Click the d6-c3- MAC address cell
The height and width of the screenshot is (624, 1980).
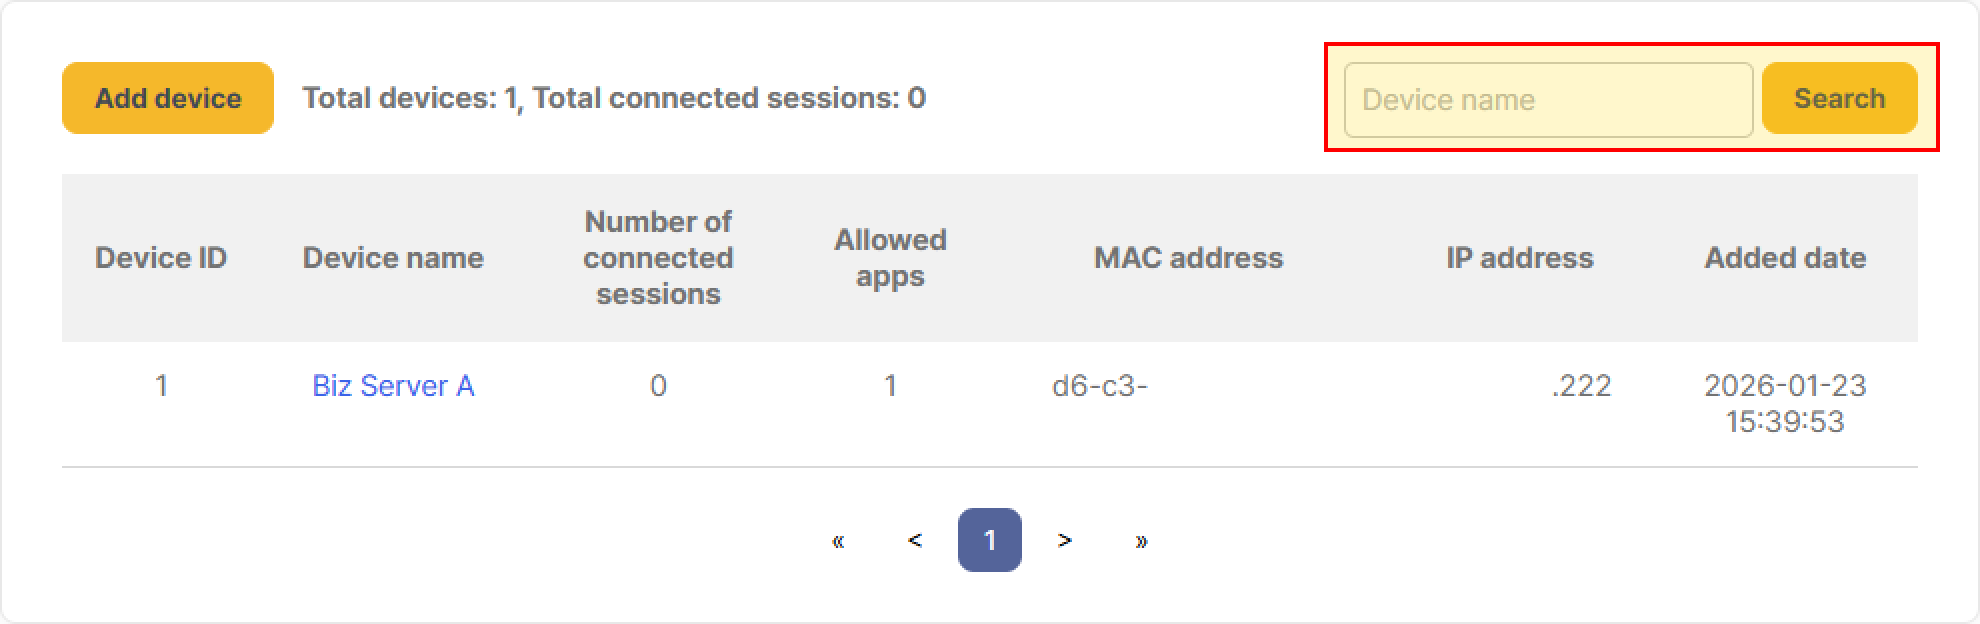click(x=1100, y=386)
